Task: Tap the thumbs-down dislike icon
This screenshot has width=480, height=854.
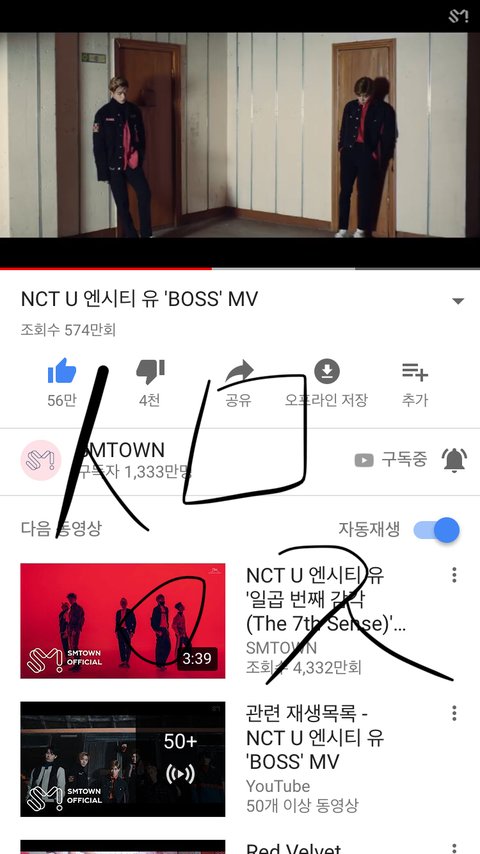Action: click(x=150, y=372)
